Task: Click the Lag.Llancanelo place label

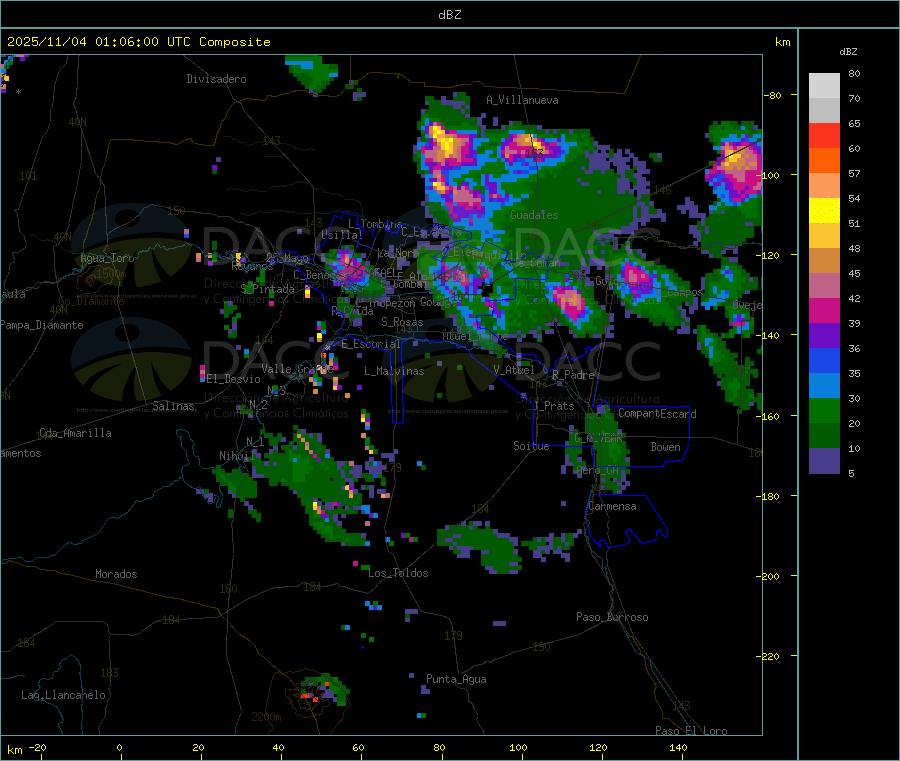Action: pos(63,696)
